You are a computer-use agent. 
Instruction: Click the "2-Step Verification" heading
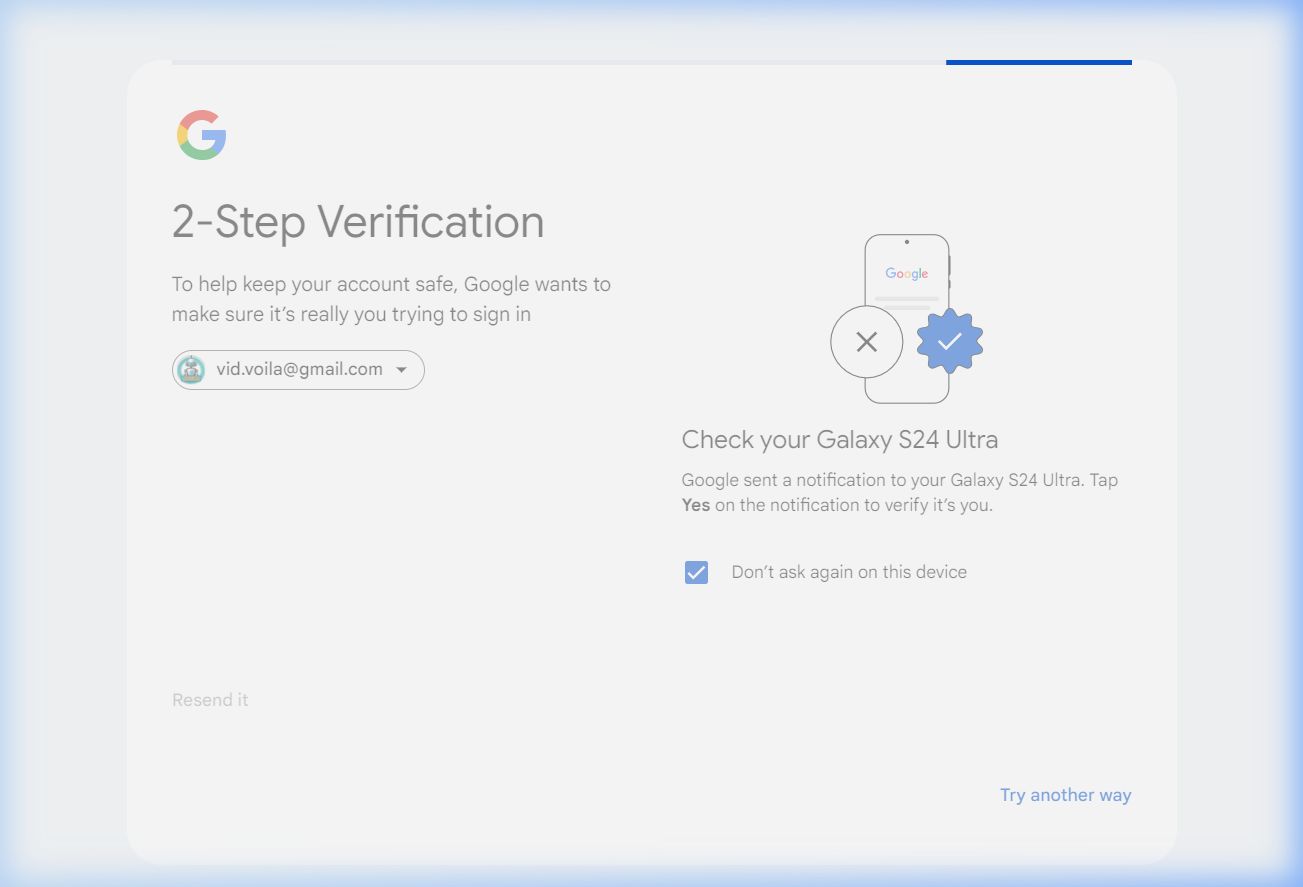point(358,222)
